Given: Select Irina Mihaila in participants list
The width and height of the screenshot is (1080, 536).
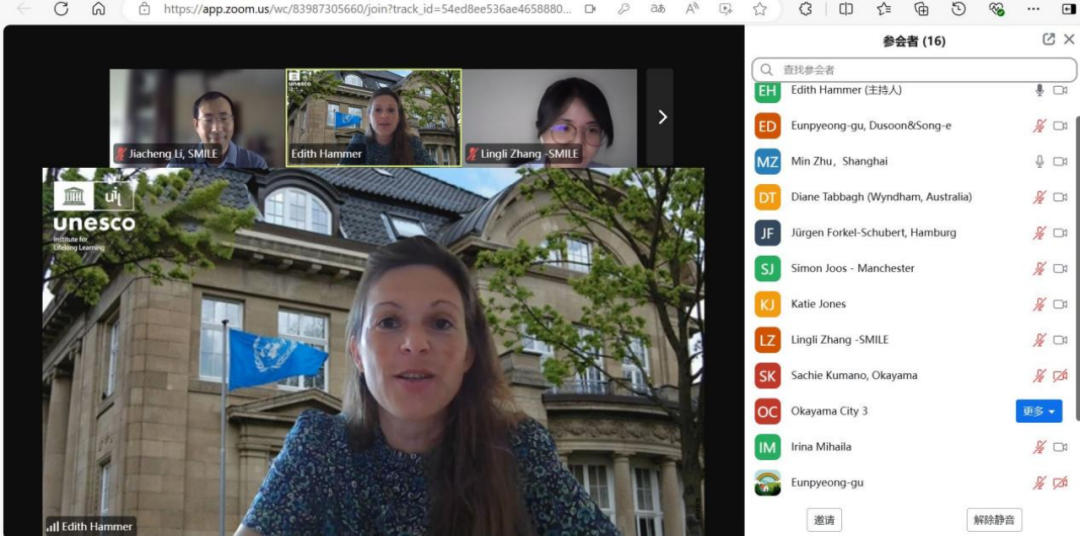Looking at the screenshot, I should pos(821,447).
